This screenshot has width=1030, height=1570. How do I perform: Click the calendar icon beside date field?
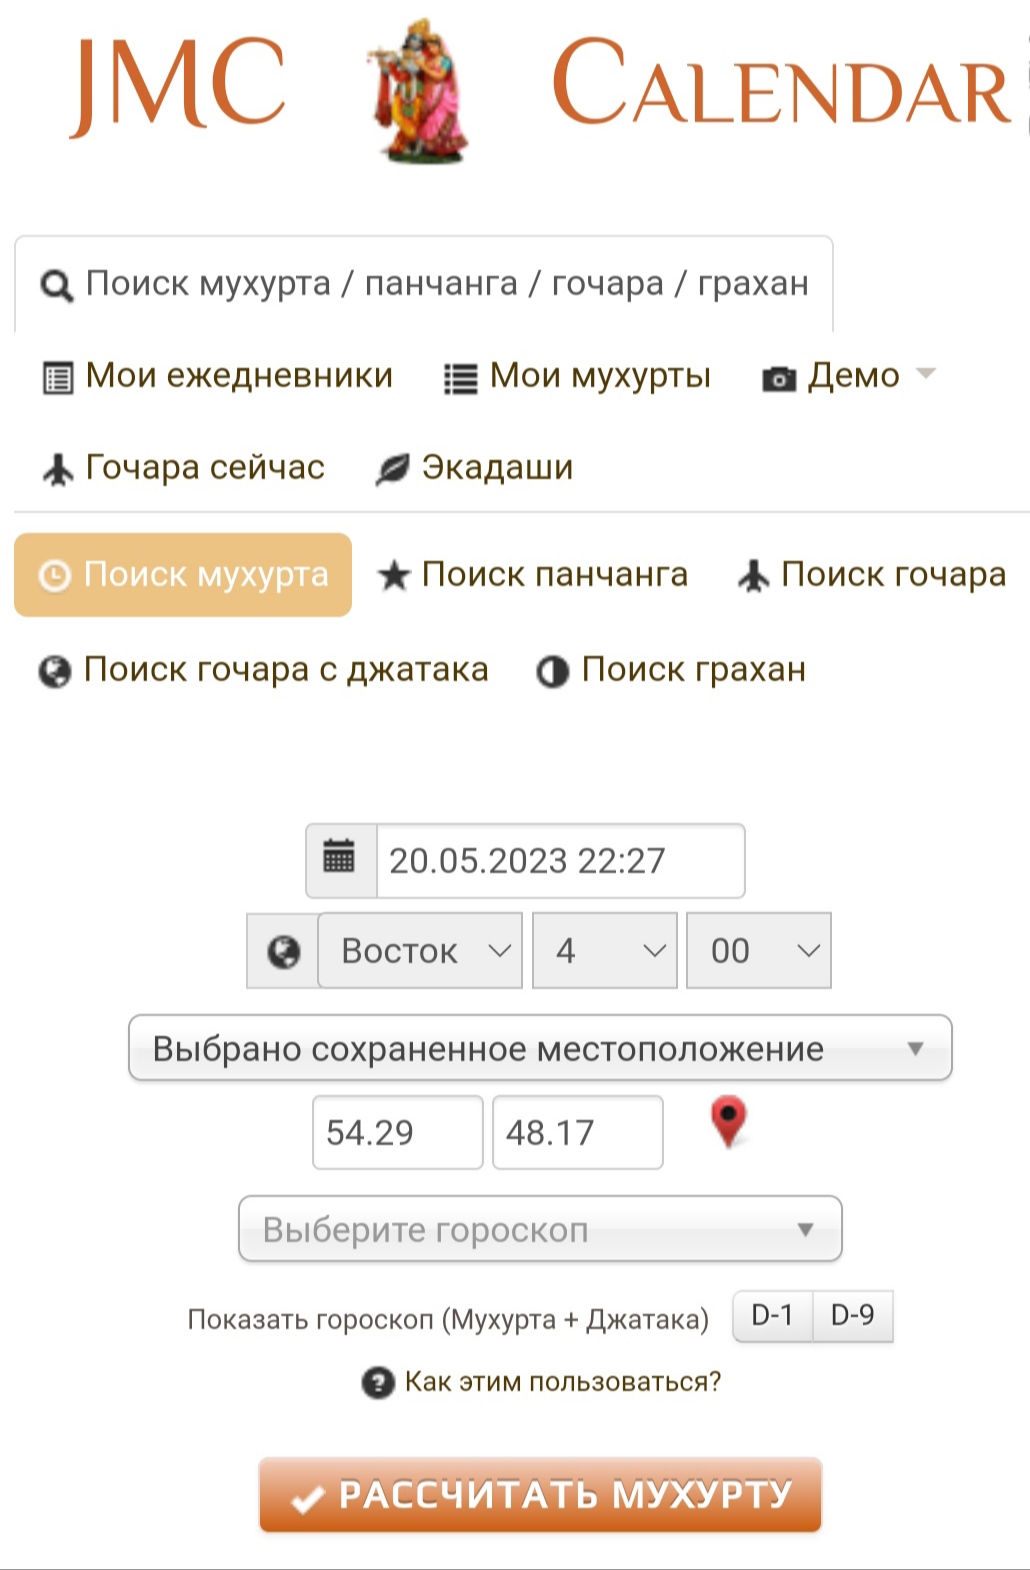[x=340, y=860]
